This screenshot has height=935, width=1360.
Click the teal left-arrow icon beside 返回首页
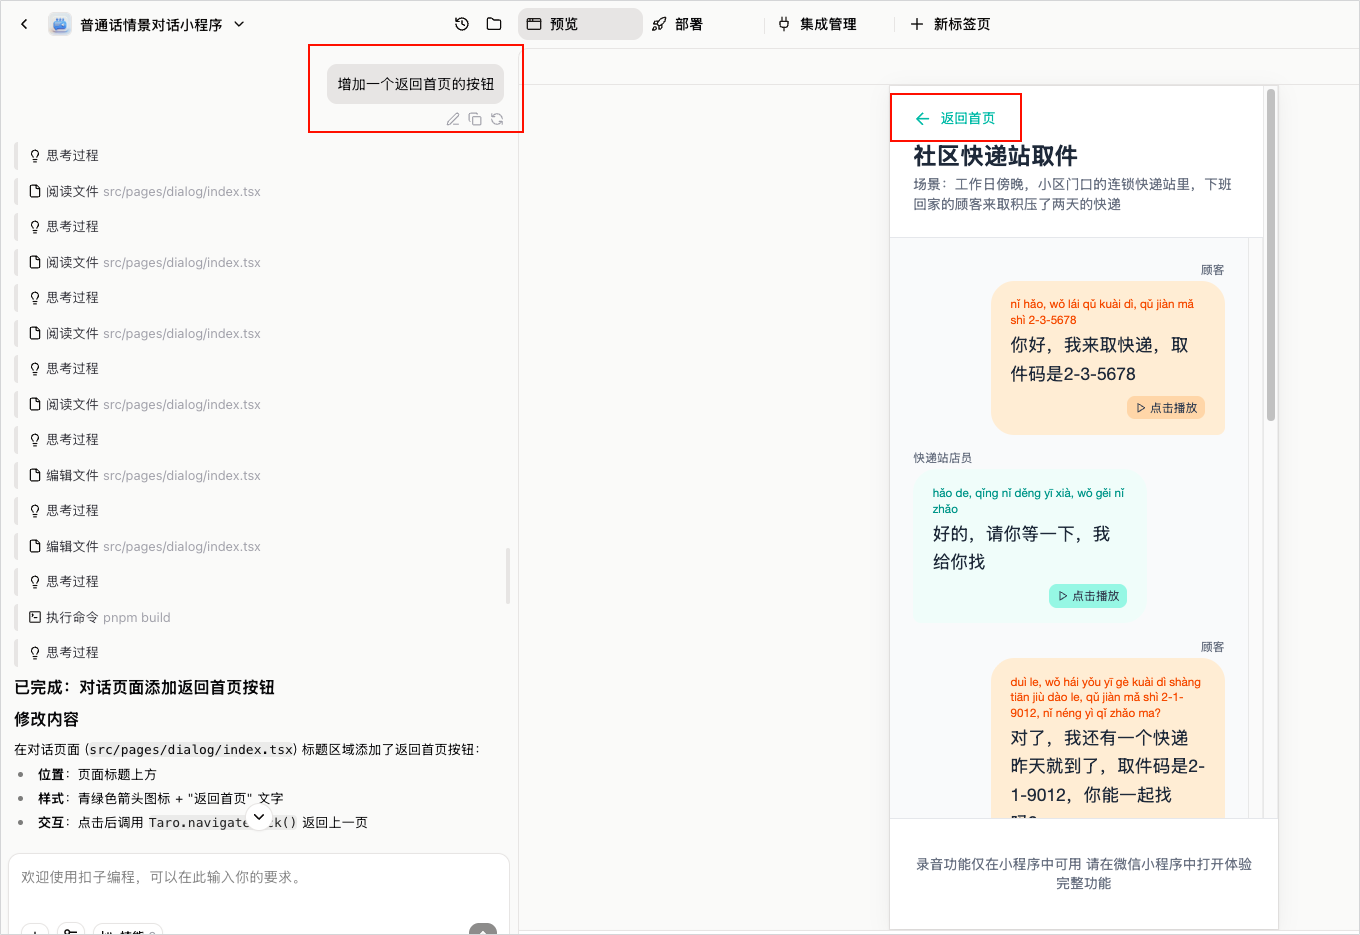pos(922,118)
